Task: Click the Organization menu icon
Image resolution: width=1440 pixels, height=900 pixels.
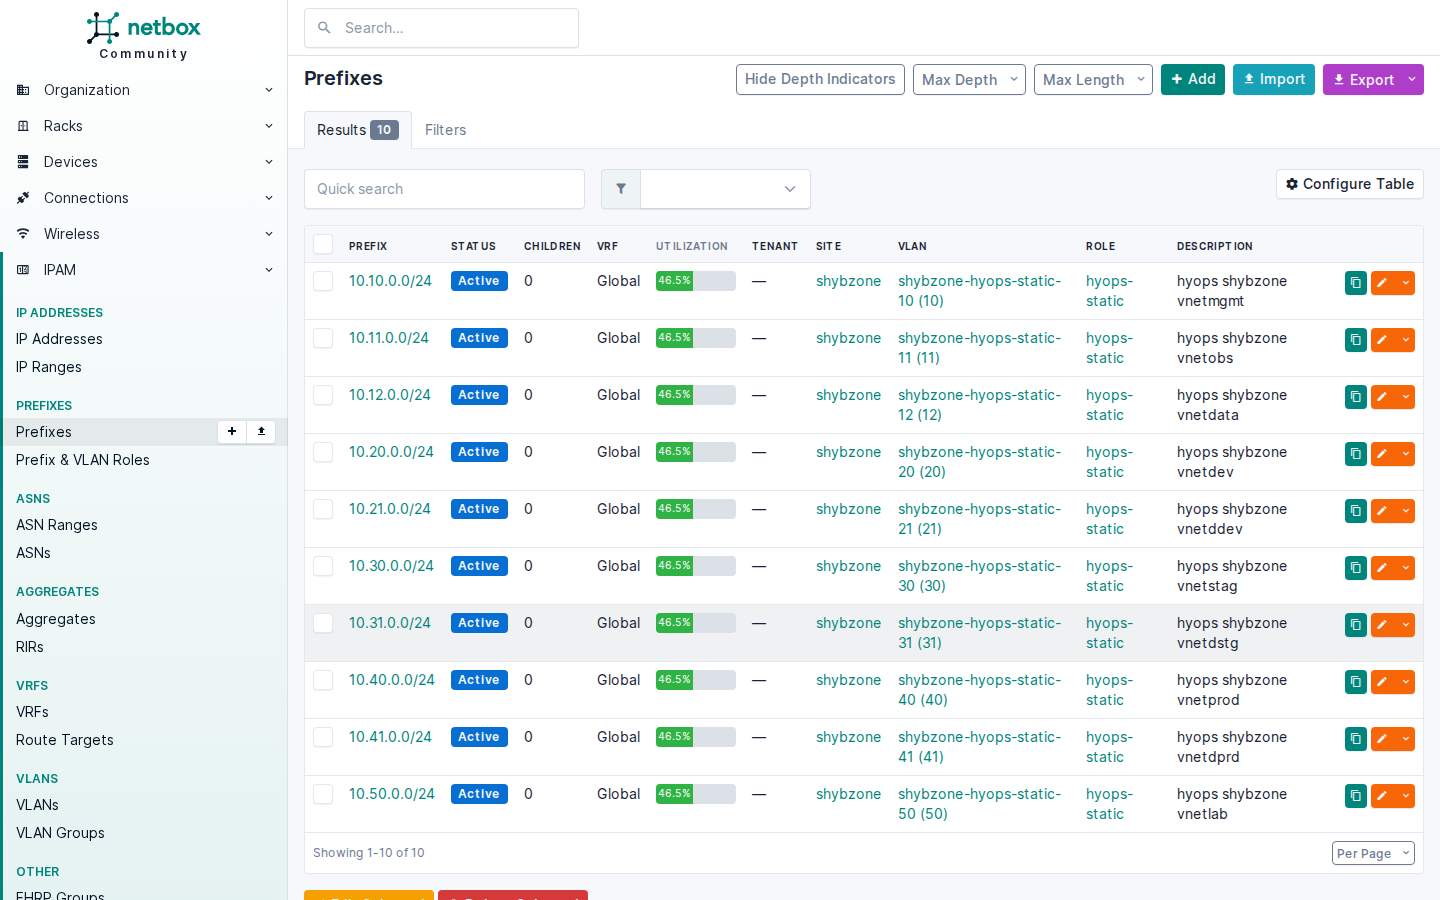Action: coord(23,90)
